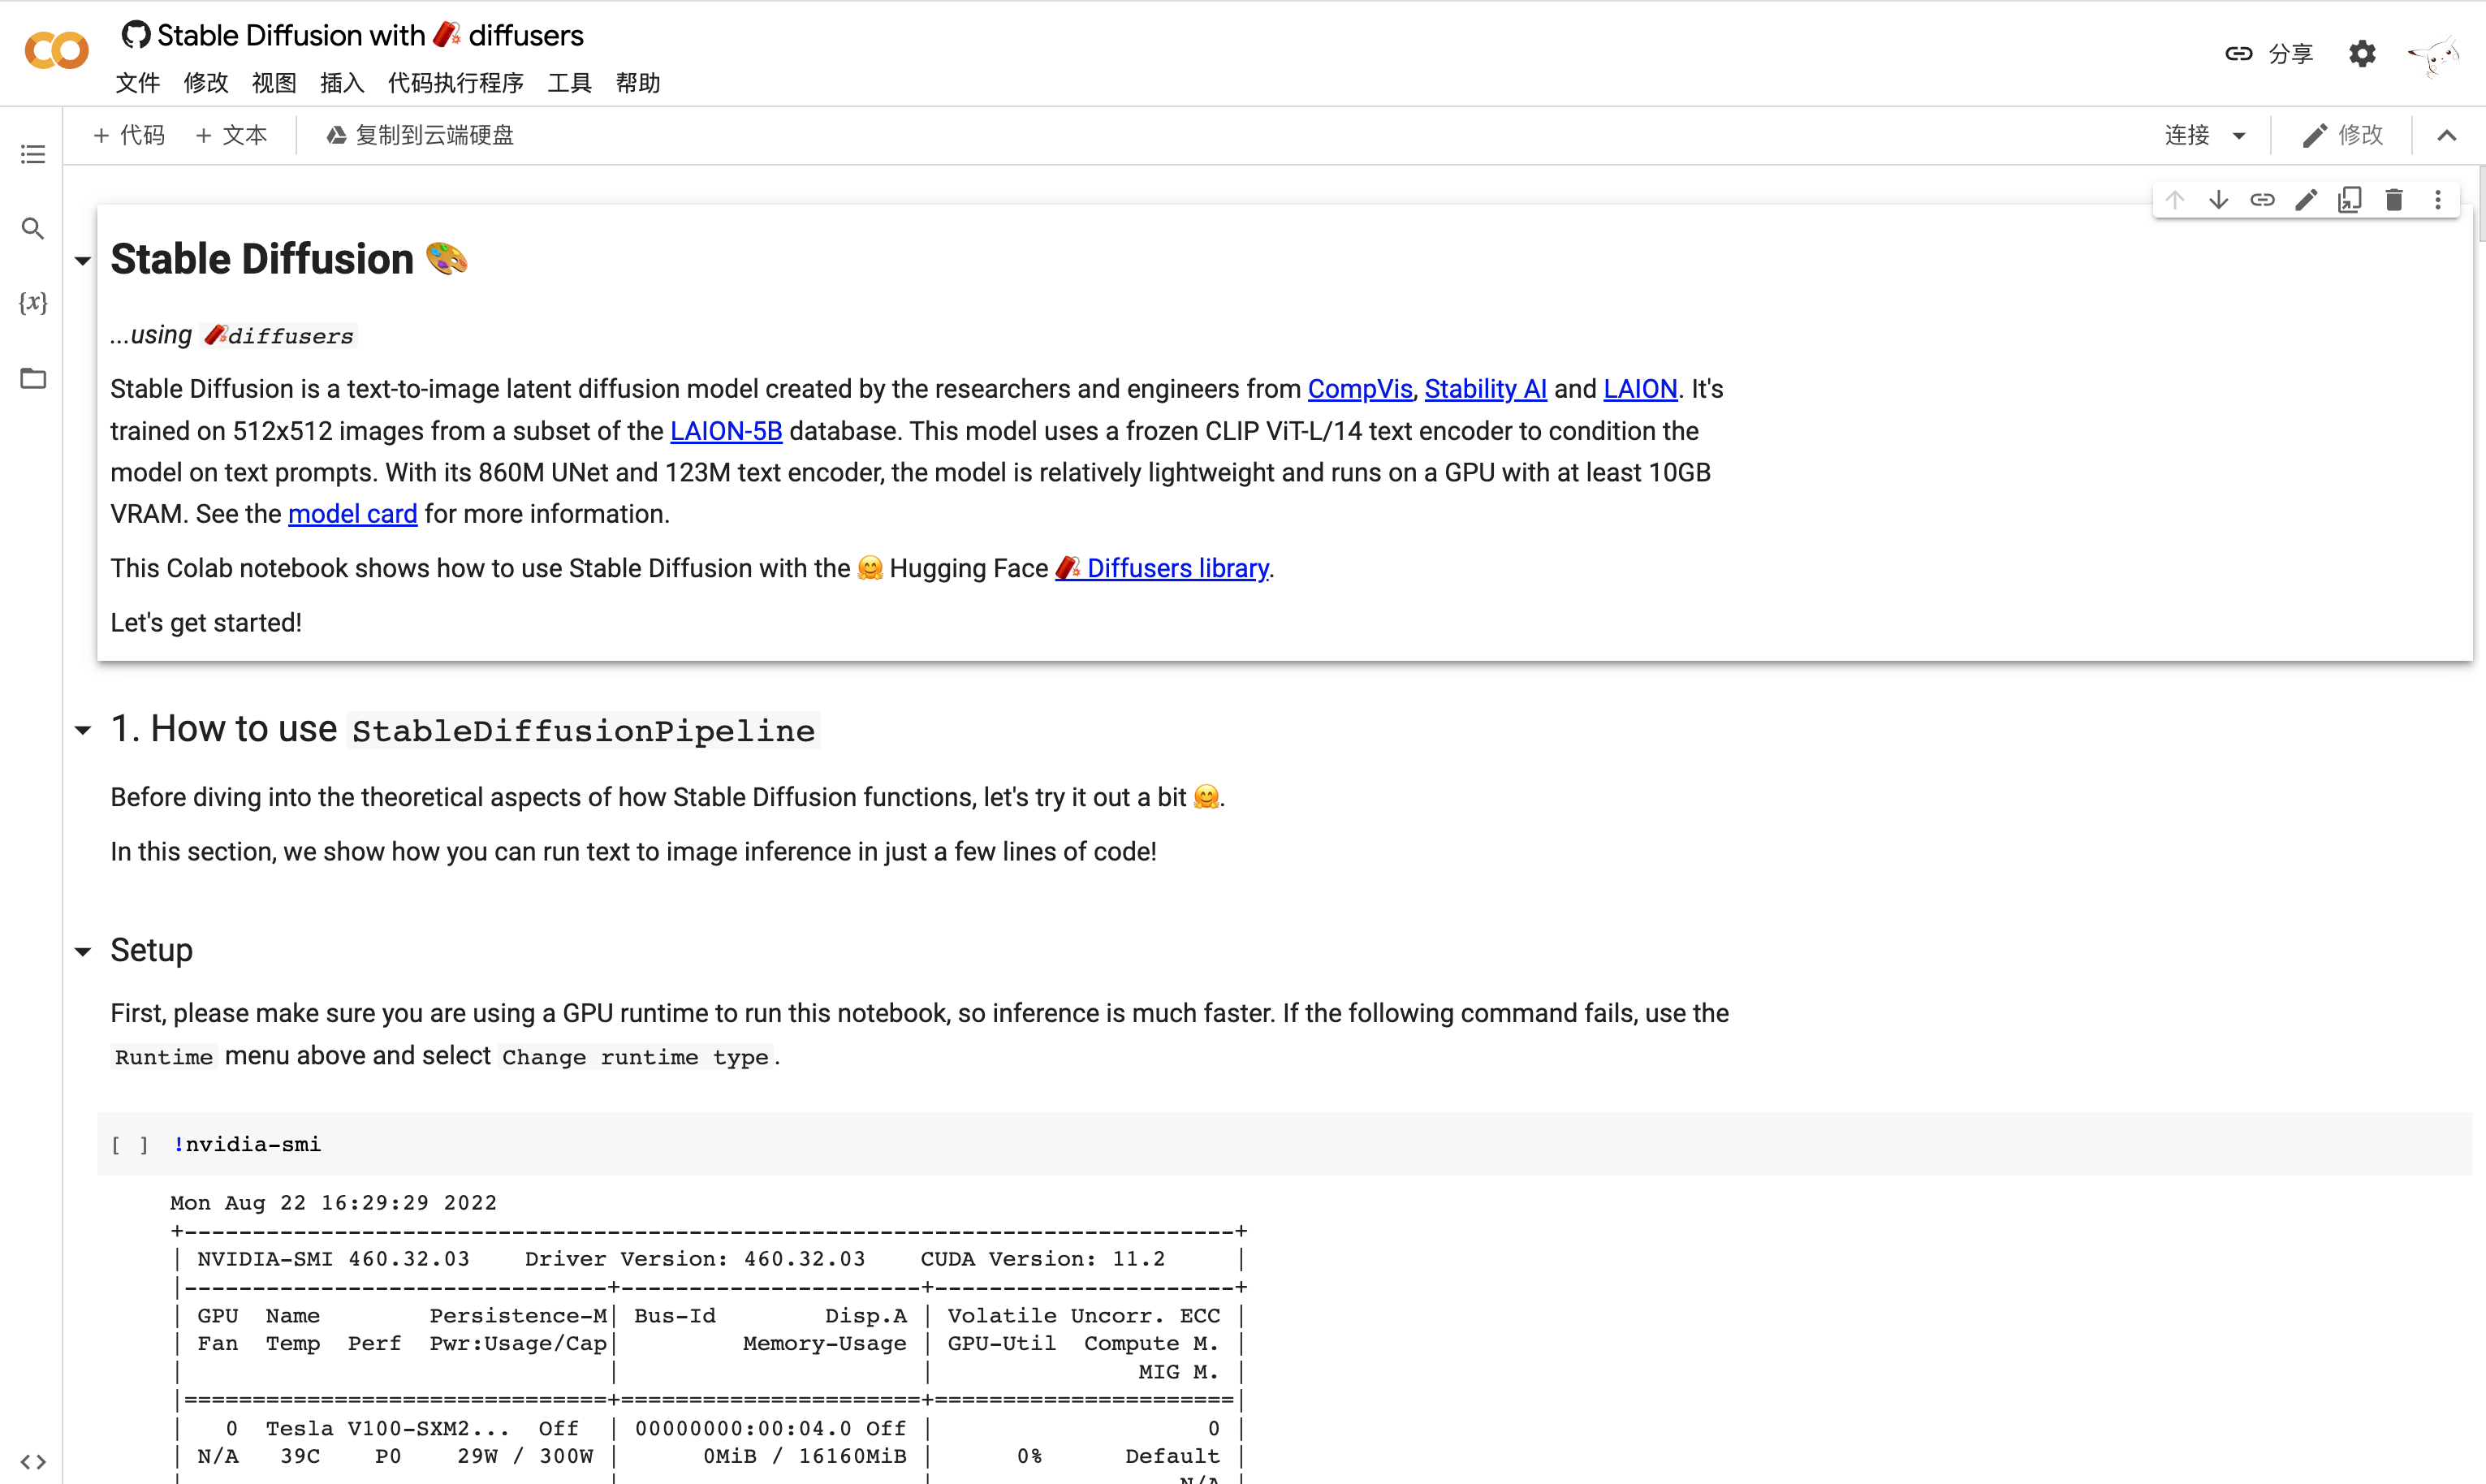Open the 文件 menu
This screenshot has width=2486, height=1484.
[x=138, y=81]
